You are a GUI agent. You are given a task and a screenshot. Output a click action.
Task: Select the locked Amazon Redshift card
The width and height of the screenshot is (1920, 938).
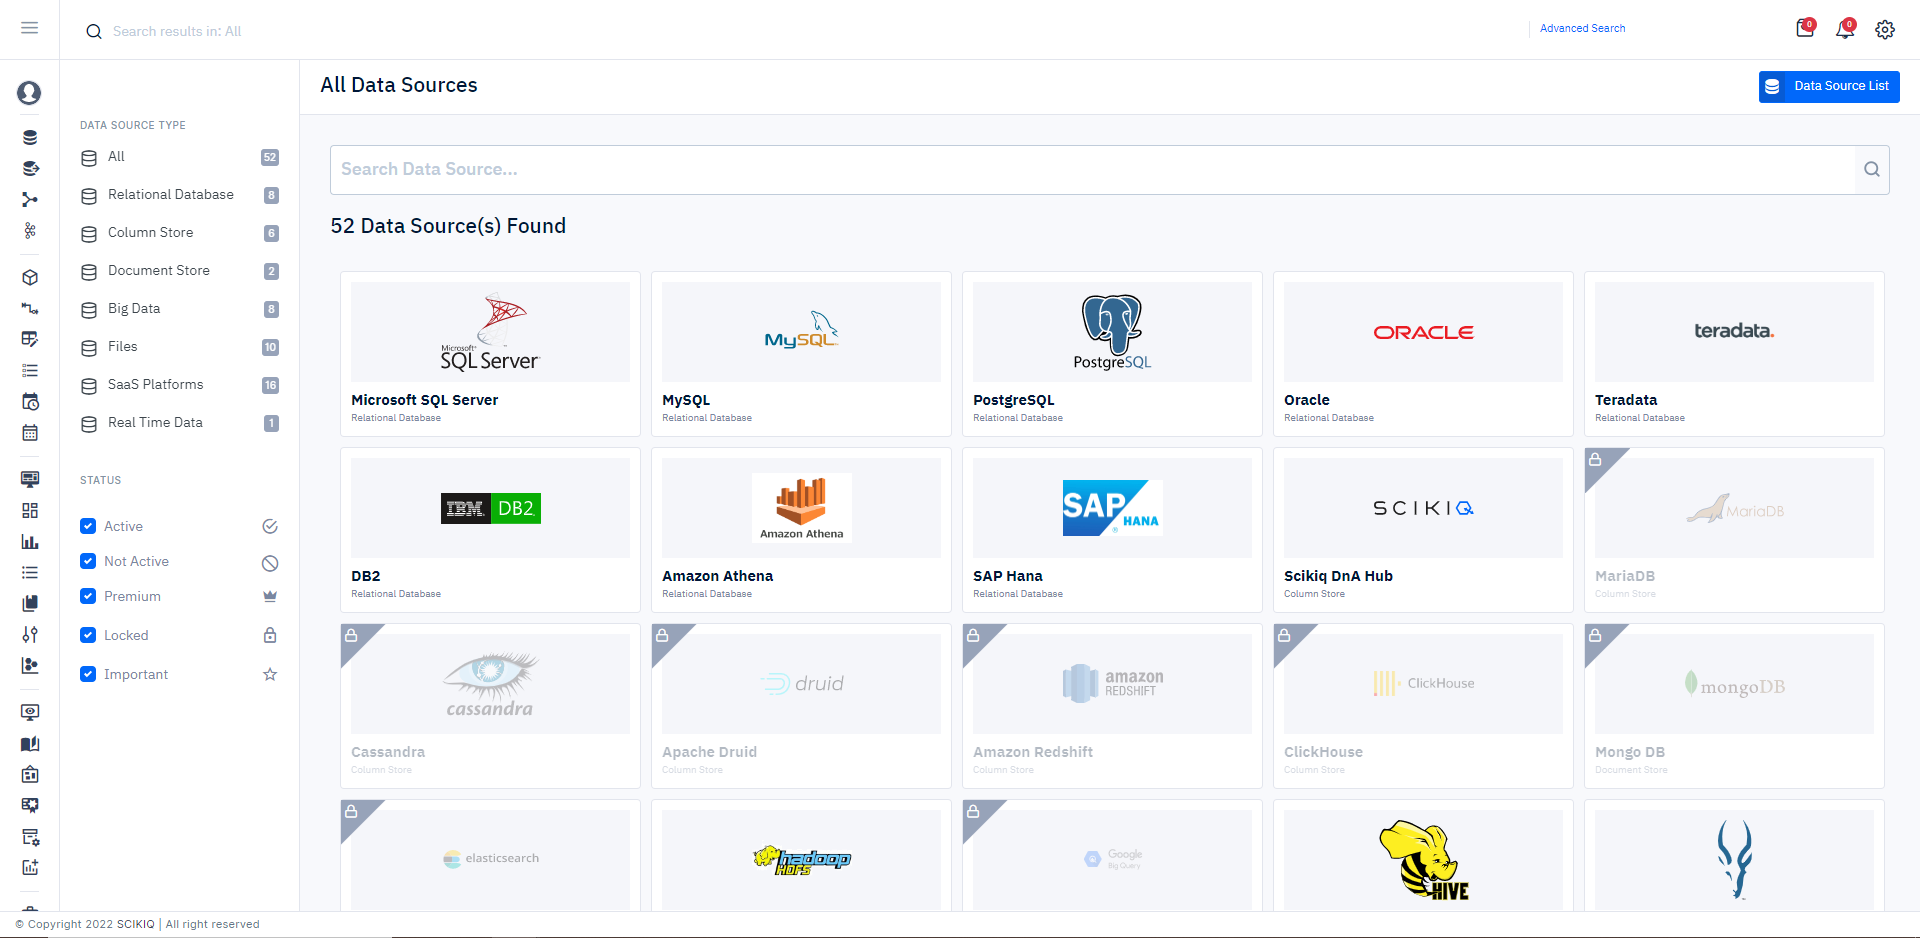point(1112,706)
